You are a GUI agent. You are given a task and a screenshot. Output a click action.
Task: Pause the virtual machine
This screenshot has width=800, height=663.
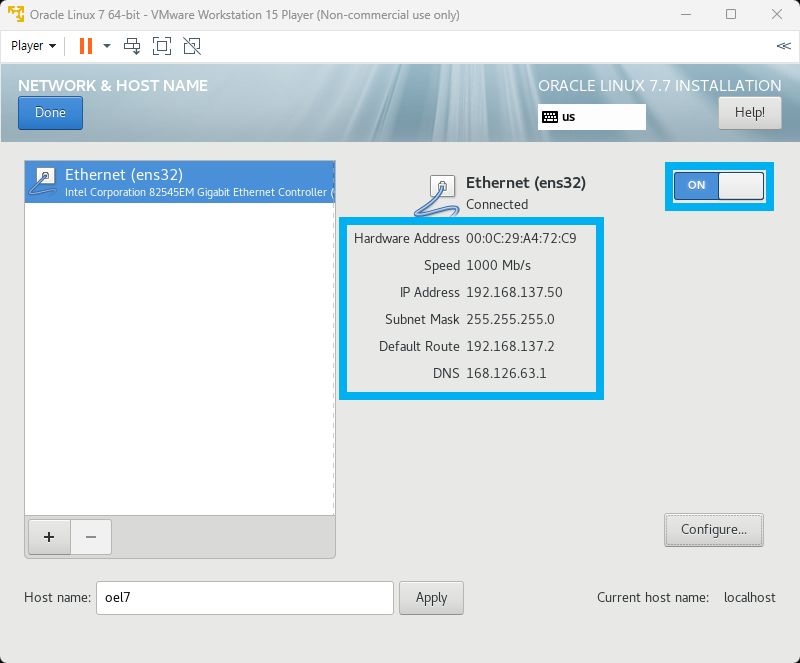click(x=86, y=46)
